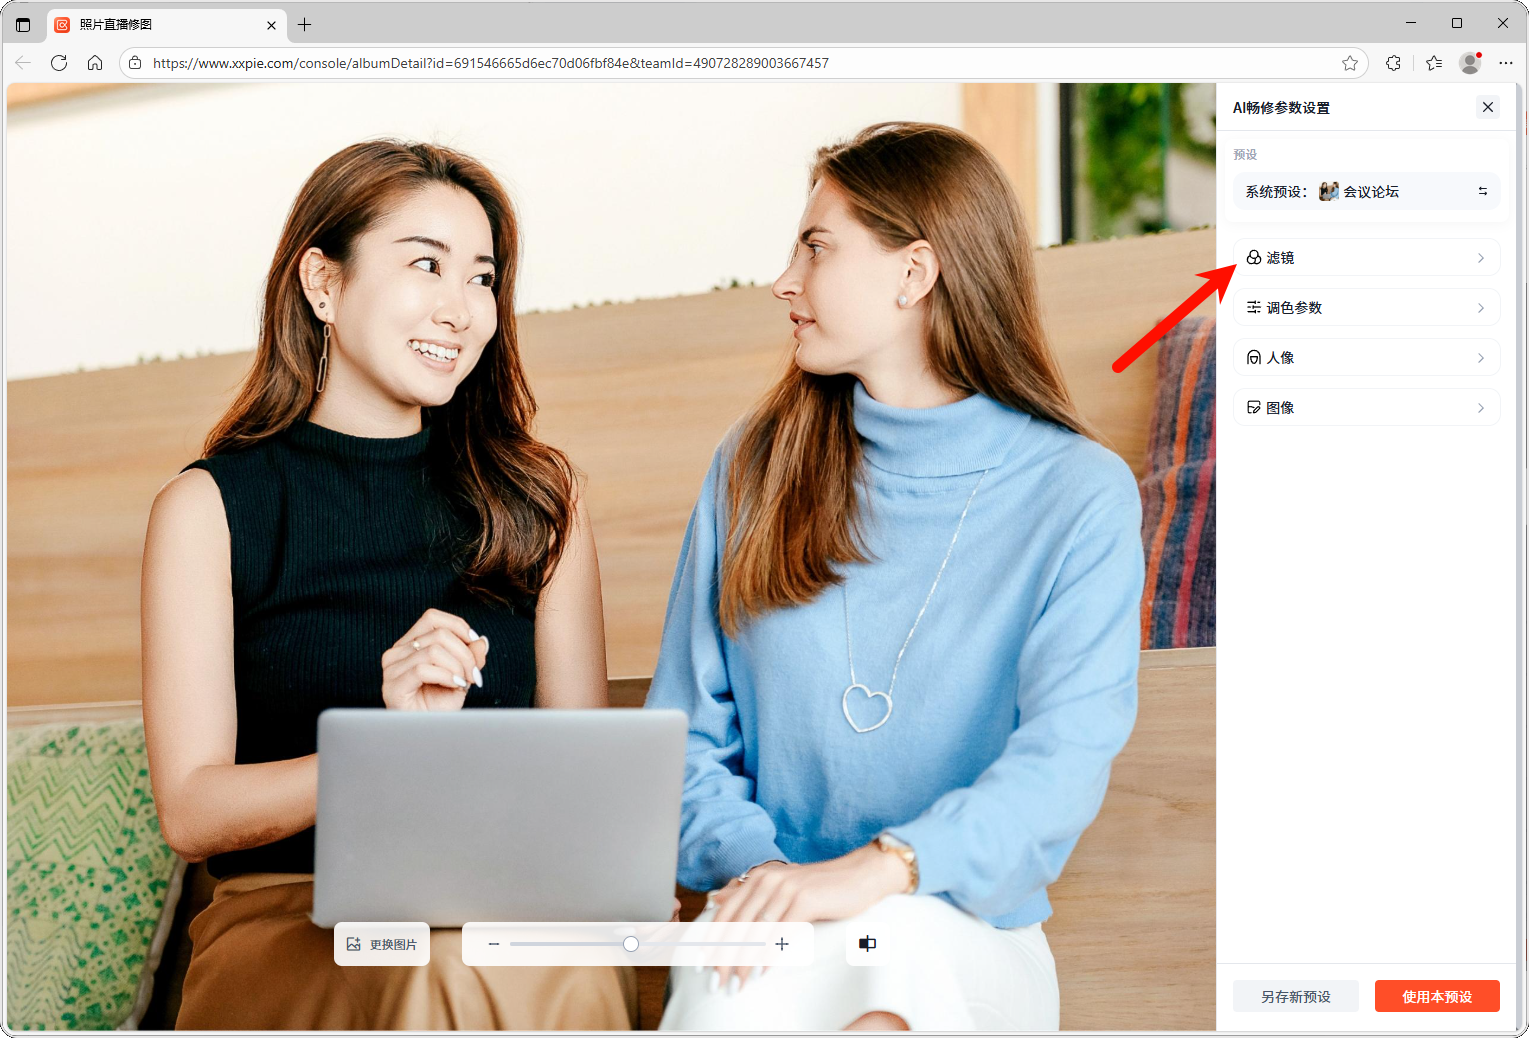This screenshot has width=1529, height=1038.
Task: Click 使用本预设 apply preset button
Action: coord(1436,996)
